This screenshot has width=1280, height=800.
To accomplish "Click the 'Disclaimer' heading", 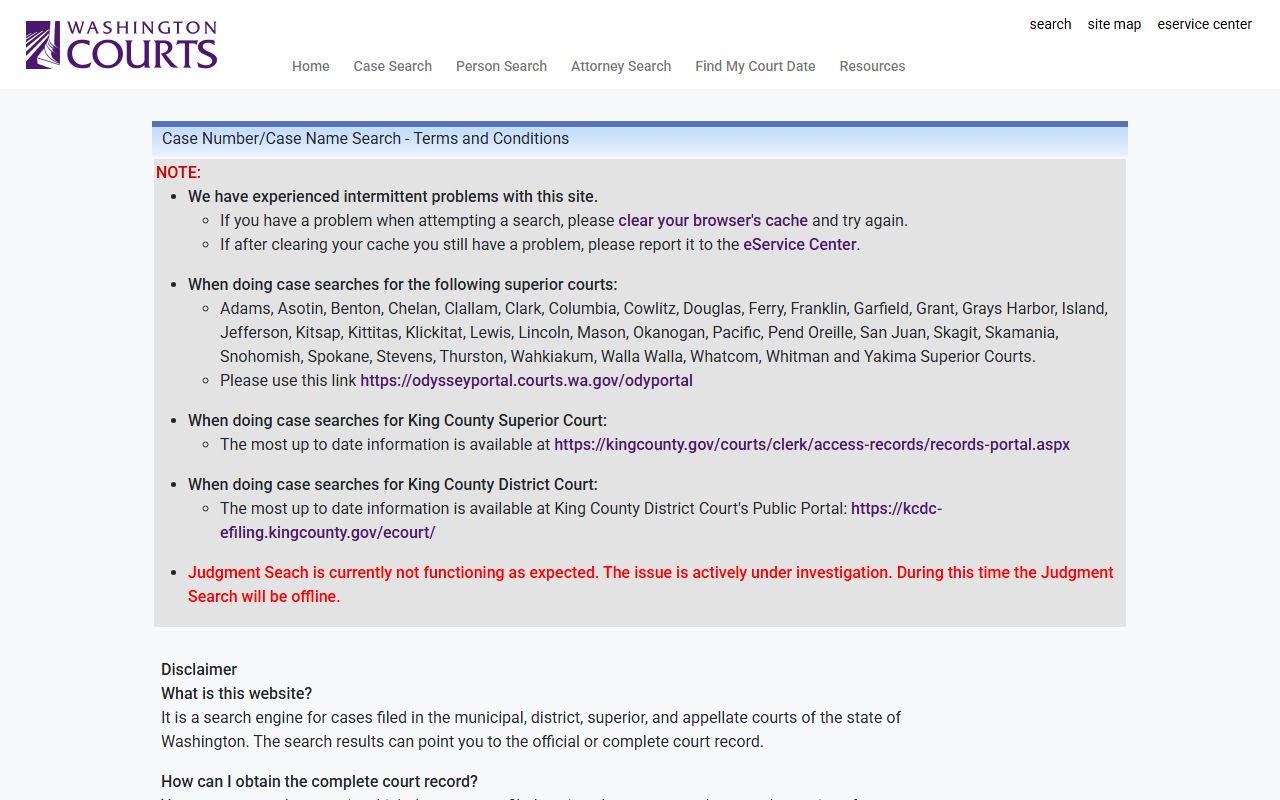I will click(x=199, y=669).
